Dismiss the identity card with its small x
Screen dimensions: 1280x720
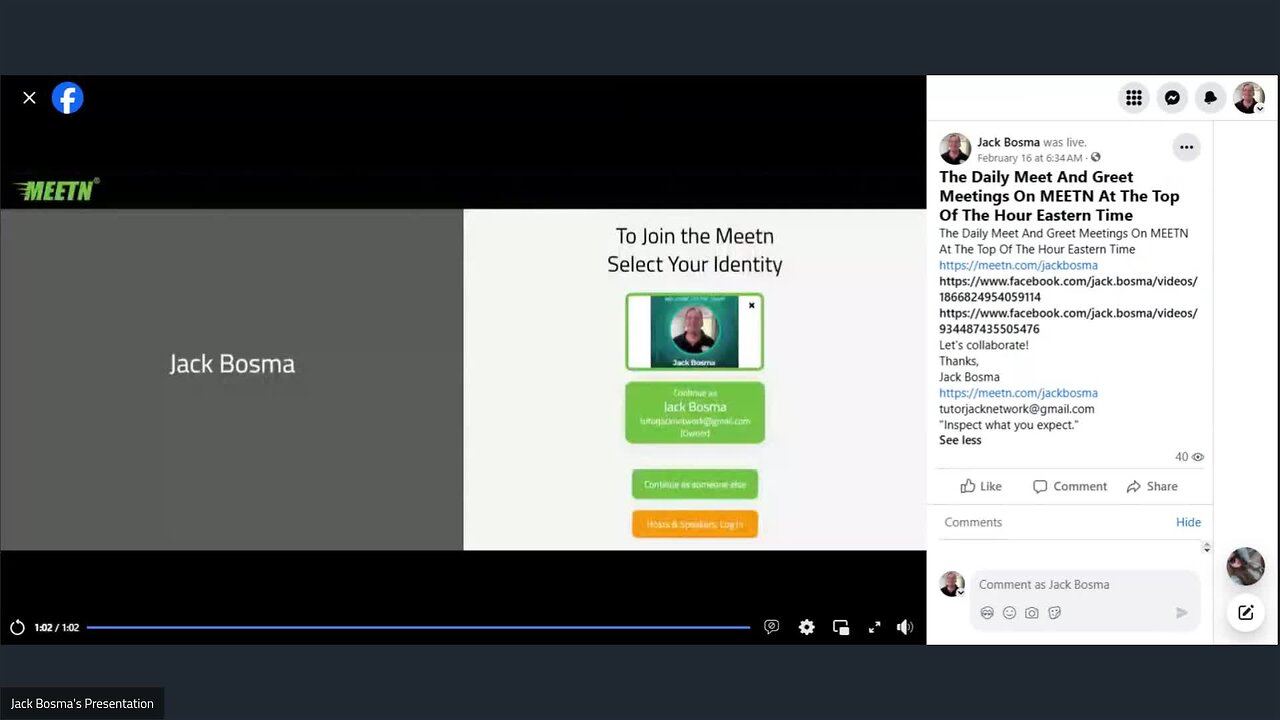(x=752, y=305)
